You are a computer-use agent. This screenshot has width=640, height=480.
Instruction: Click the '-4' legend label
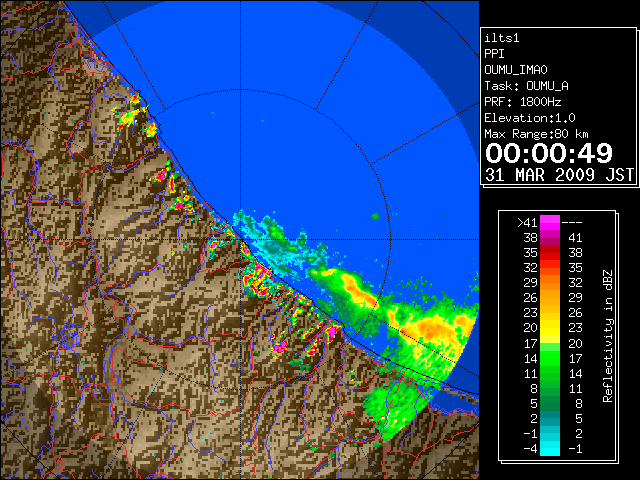point(530,449)
